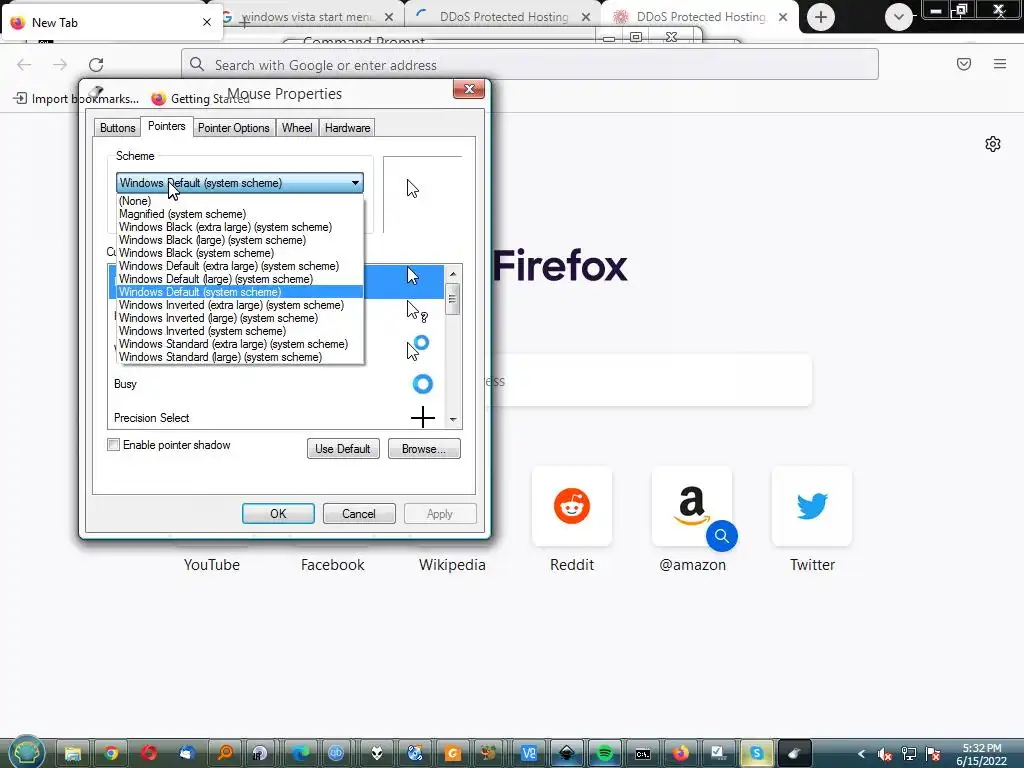Screen dimensions: 1024x768
Task: Open Skype from the taskbar
Action: tap(756, 754)
